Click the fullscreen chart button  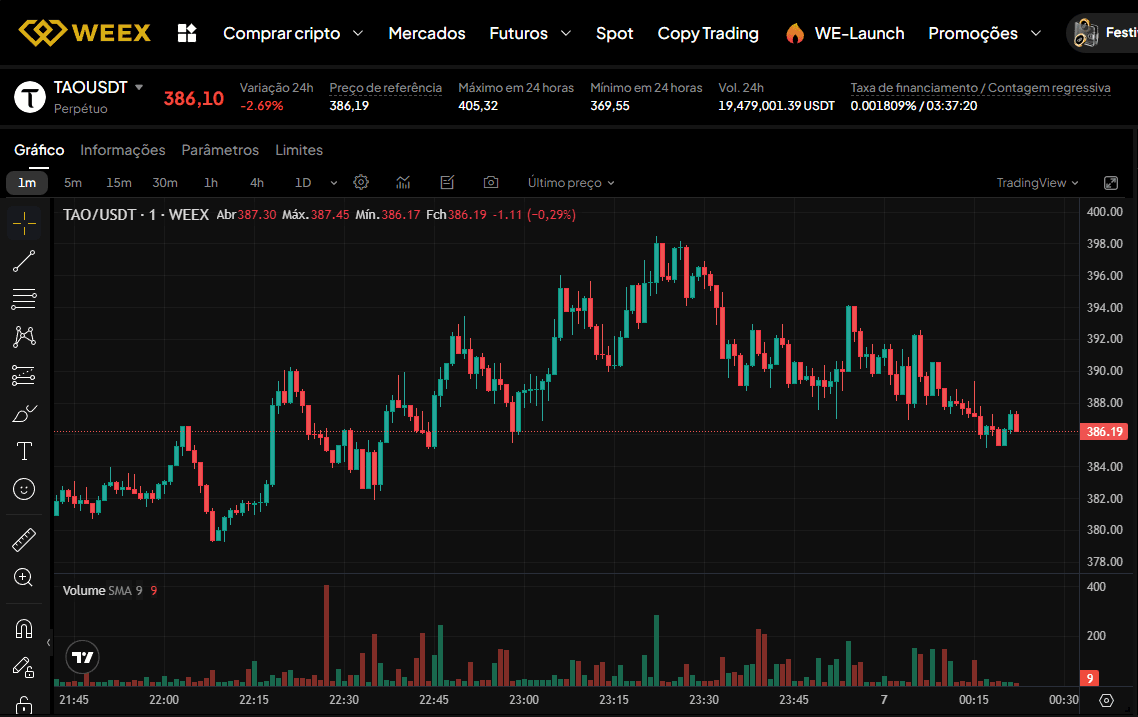(x=1111, y=183)
